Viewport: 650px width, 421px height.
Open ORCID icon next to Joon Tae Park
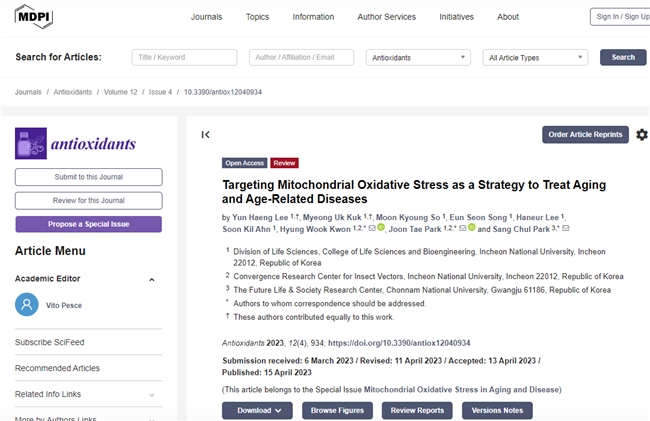pyautogui.click(x=470, y=228)
